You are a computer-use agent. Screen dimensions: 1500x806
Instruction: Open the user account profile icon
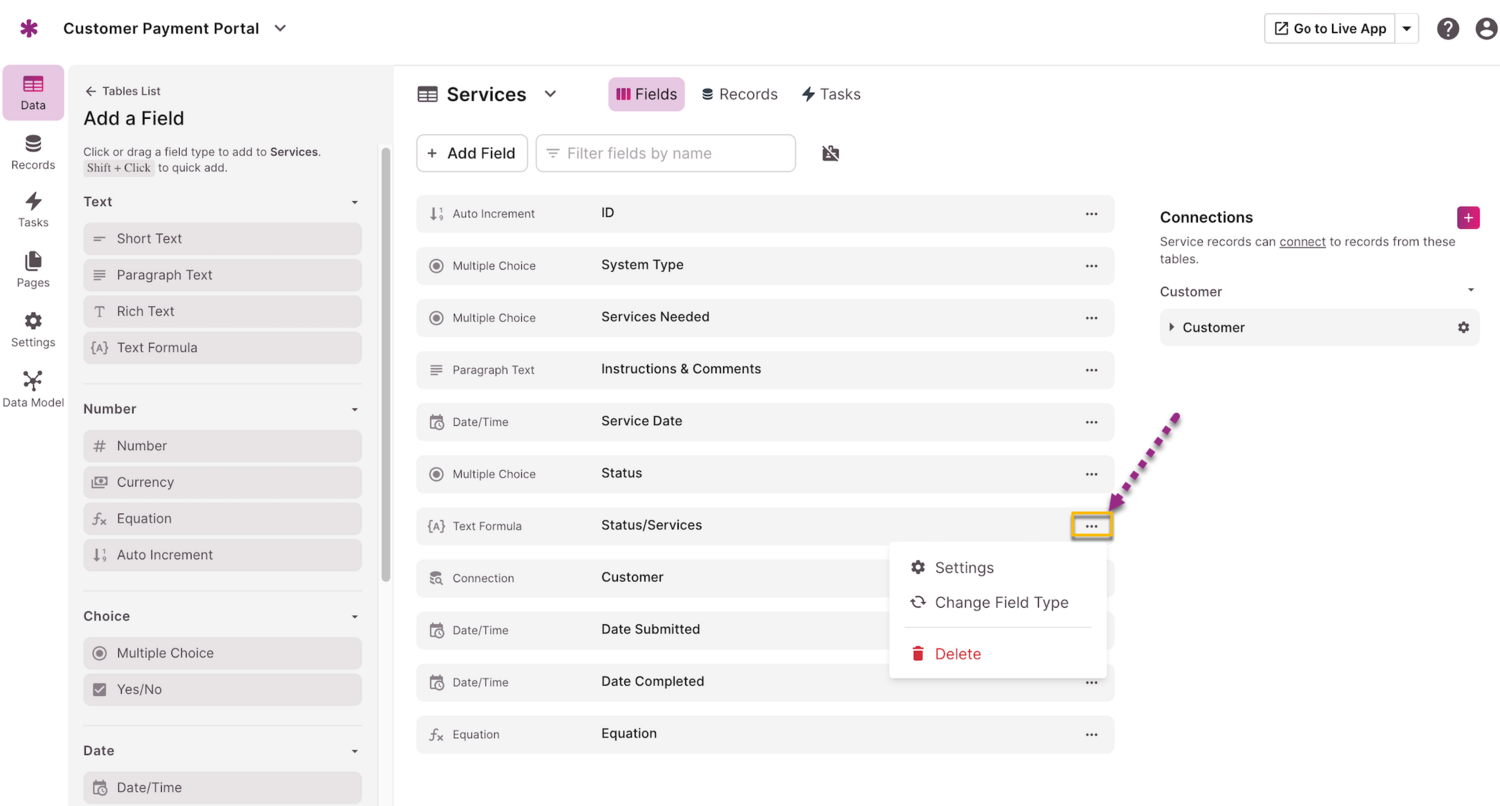coord(1486,29)
